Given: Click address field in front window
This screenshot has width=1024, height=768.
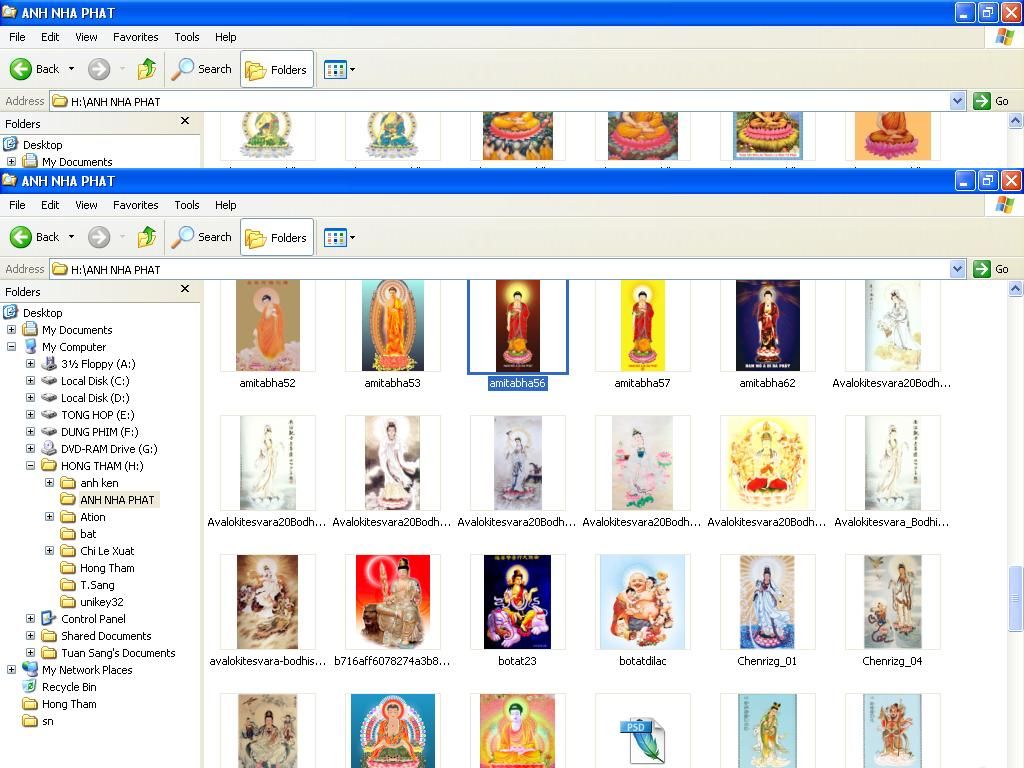Looking at the screenshot, I should [x=500, y=269].
